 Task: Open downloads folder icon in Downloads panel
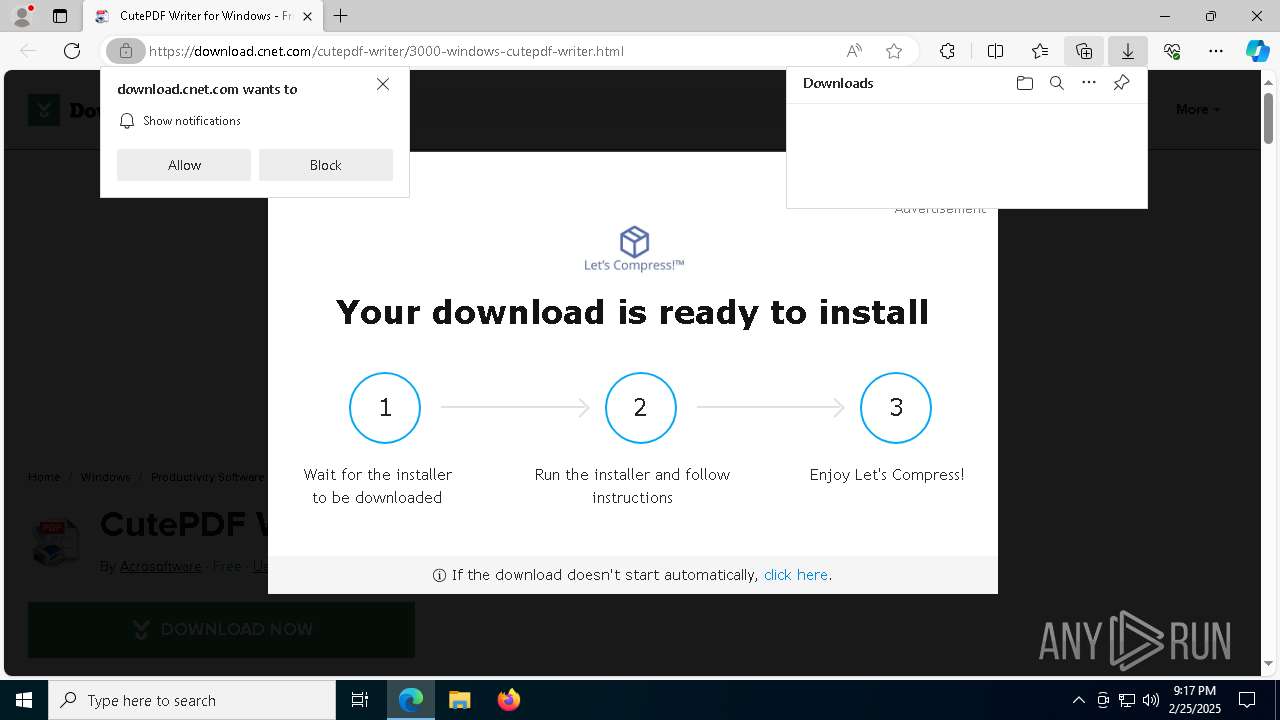[x=1024, y=83]
